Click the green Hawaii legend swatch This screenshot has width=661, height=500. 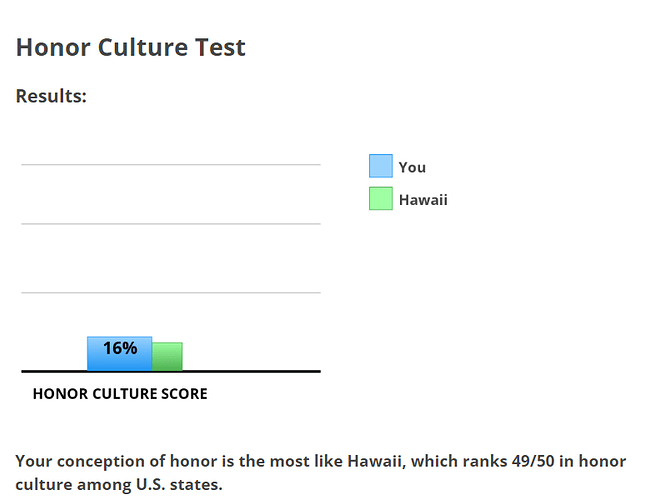[x=381, y=198]
